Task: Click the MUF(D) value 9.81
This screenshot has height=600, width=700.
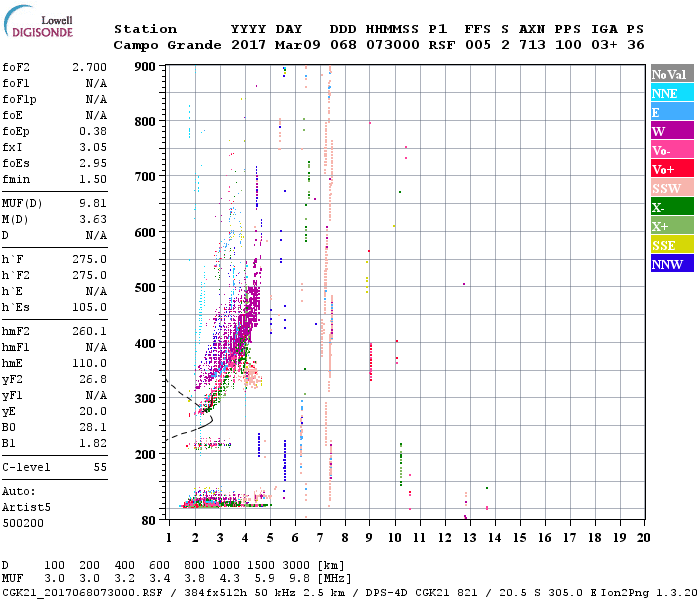Action: point(93,204)
